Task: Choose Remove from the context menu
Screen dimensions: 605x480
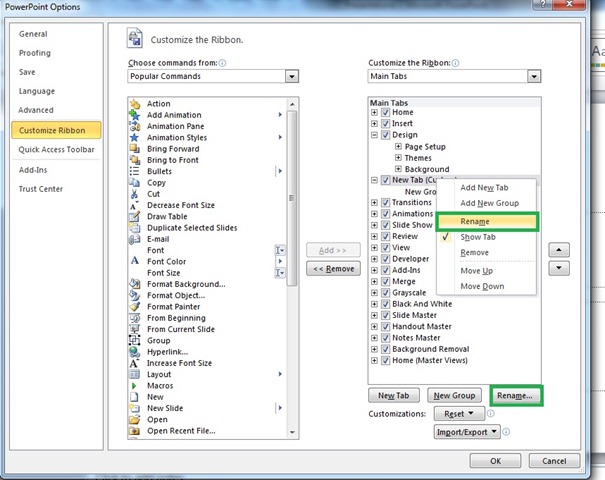Action: coord(486,252)
